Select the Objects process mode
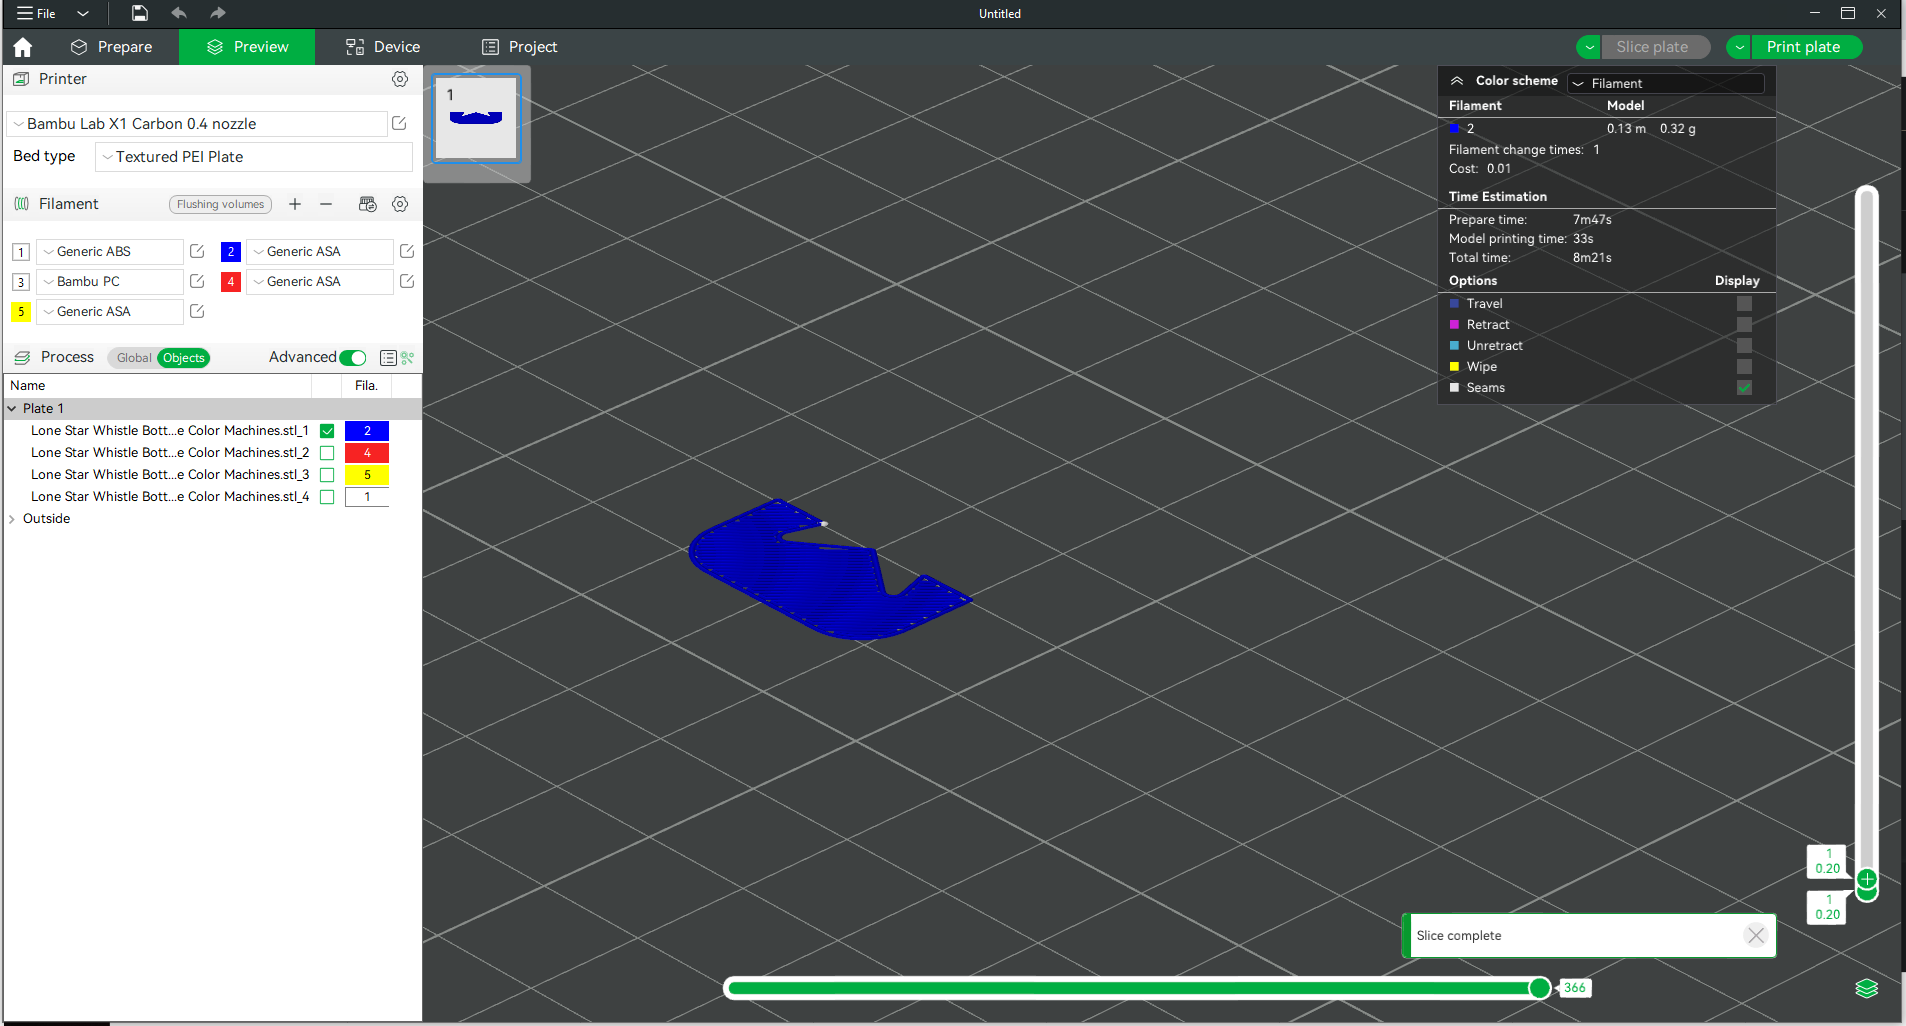The width and height of the screenshot is (1906, 1026). pos(184,358)
